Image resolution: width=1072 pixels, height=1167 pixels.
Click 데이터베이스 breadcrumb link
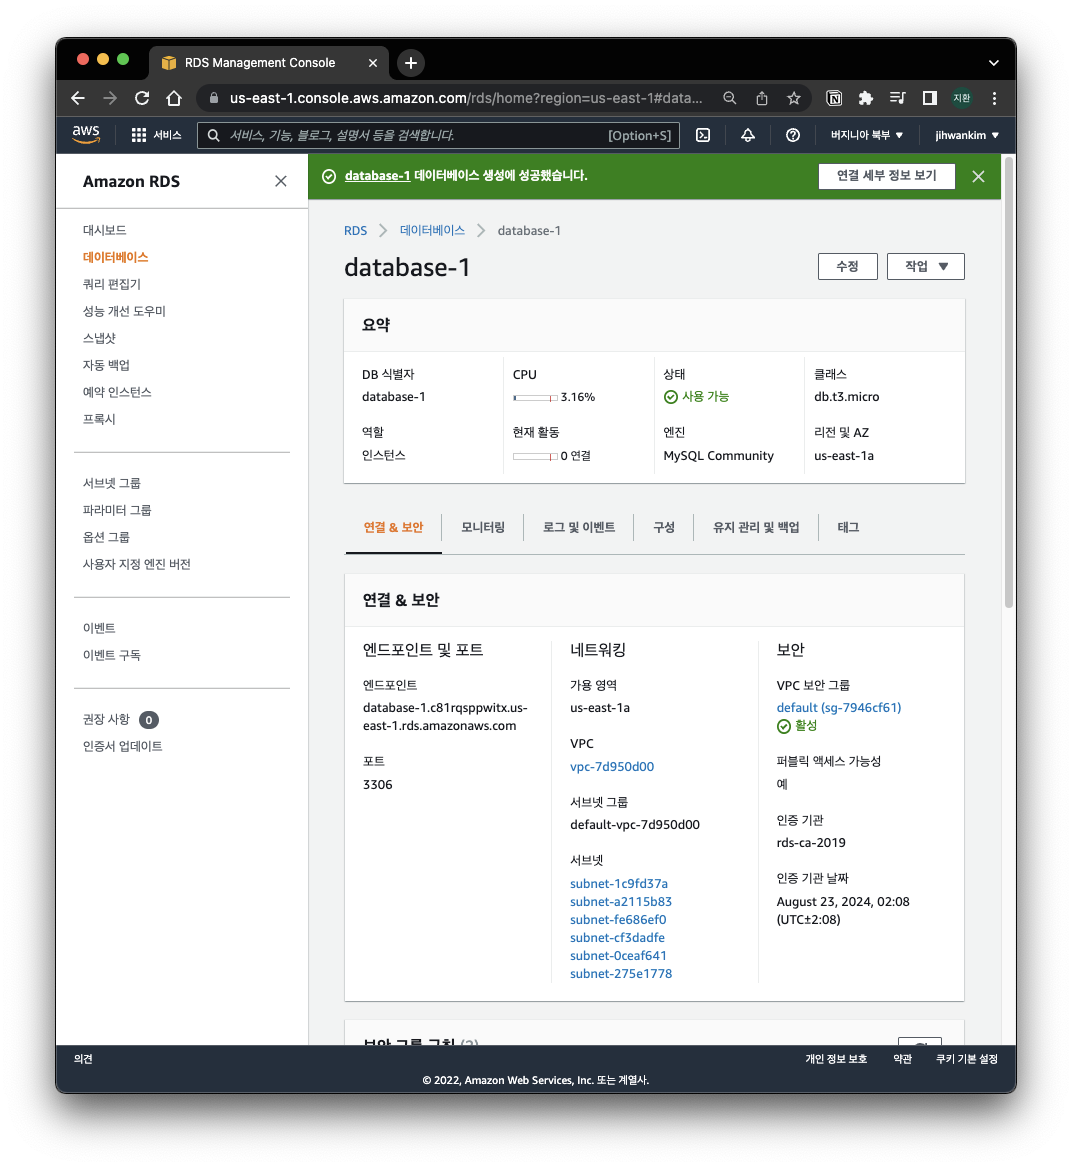pos(432,231)
